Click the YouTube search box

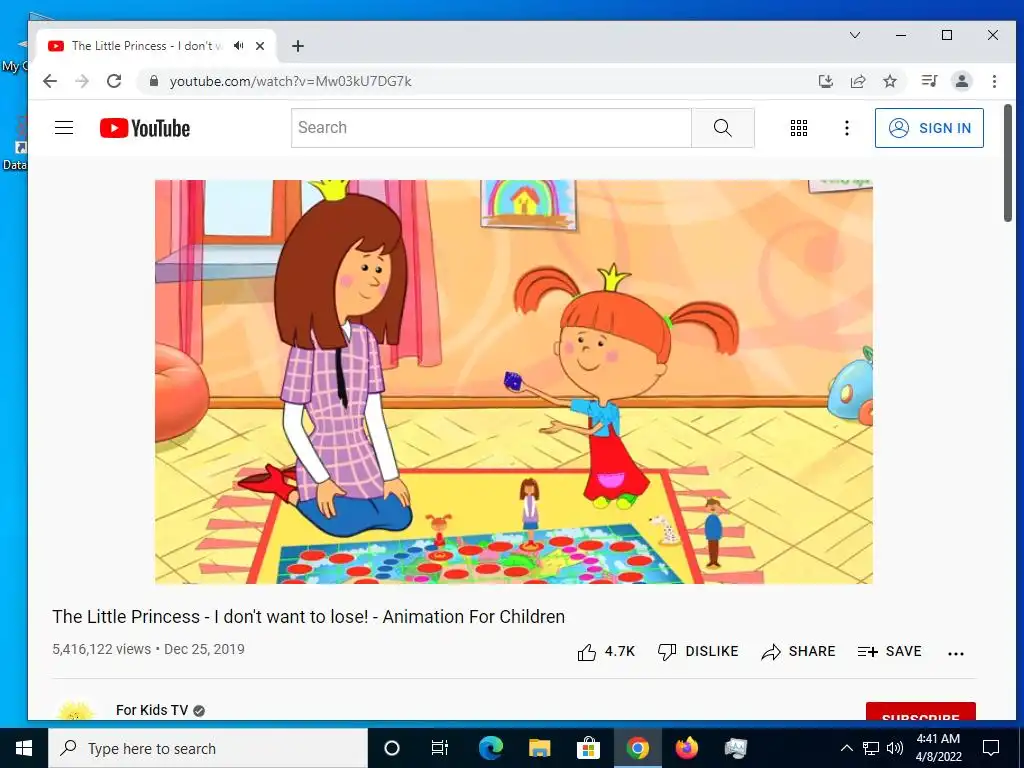[491, 128]
